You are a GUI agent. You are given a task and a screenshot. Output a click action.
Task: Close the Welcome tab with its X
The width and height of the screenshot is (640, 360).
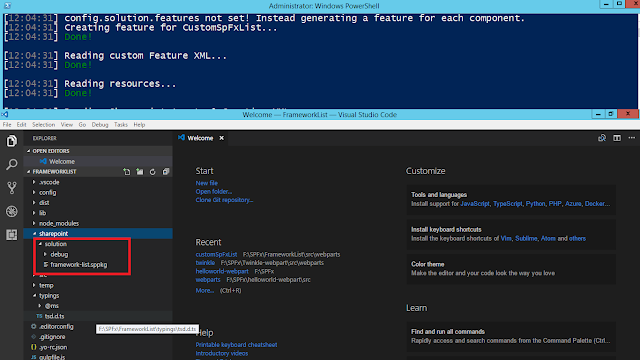coord(222,138)
